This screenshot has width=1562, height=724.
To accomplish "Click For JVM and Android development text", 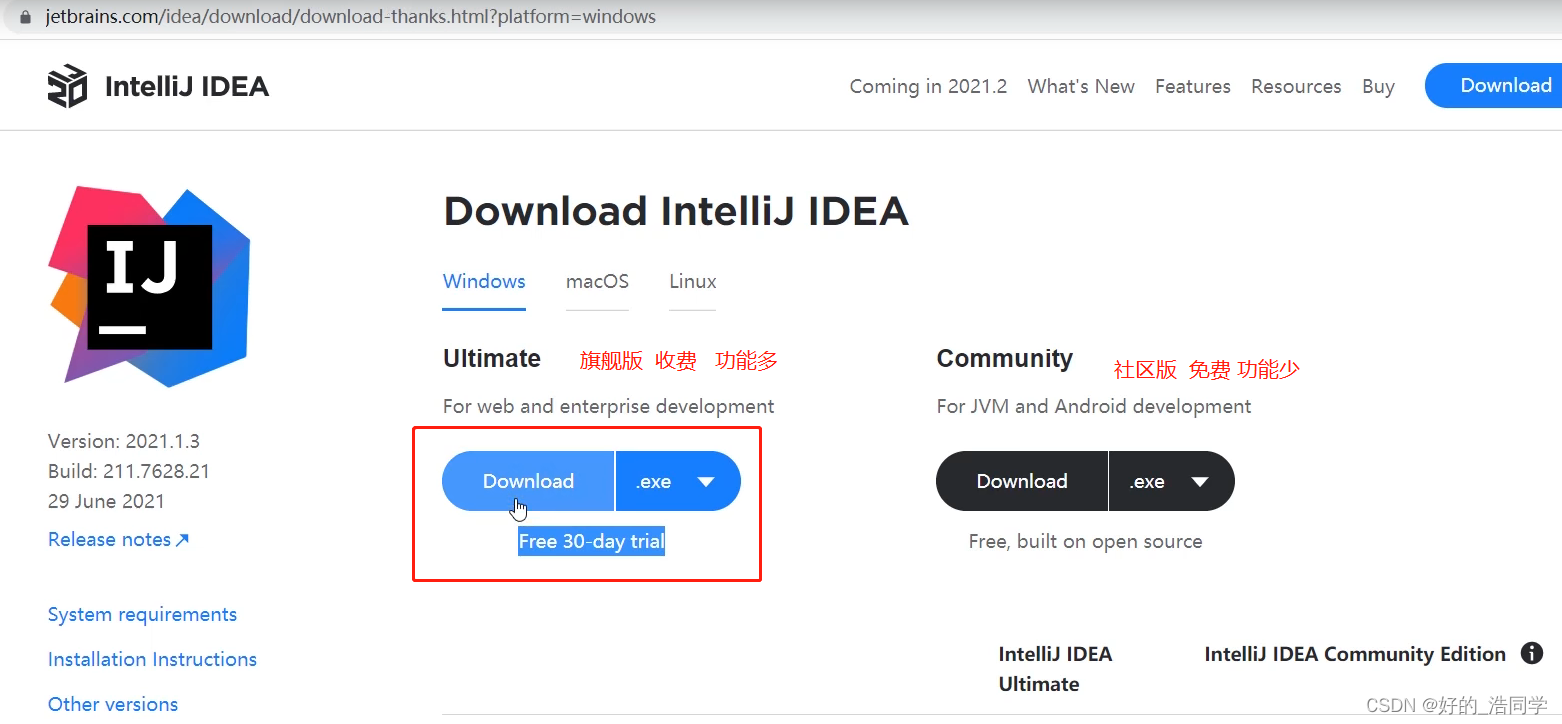I will point(1094,406).
